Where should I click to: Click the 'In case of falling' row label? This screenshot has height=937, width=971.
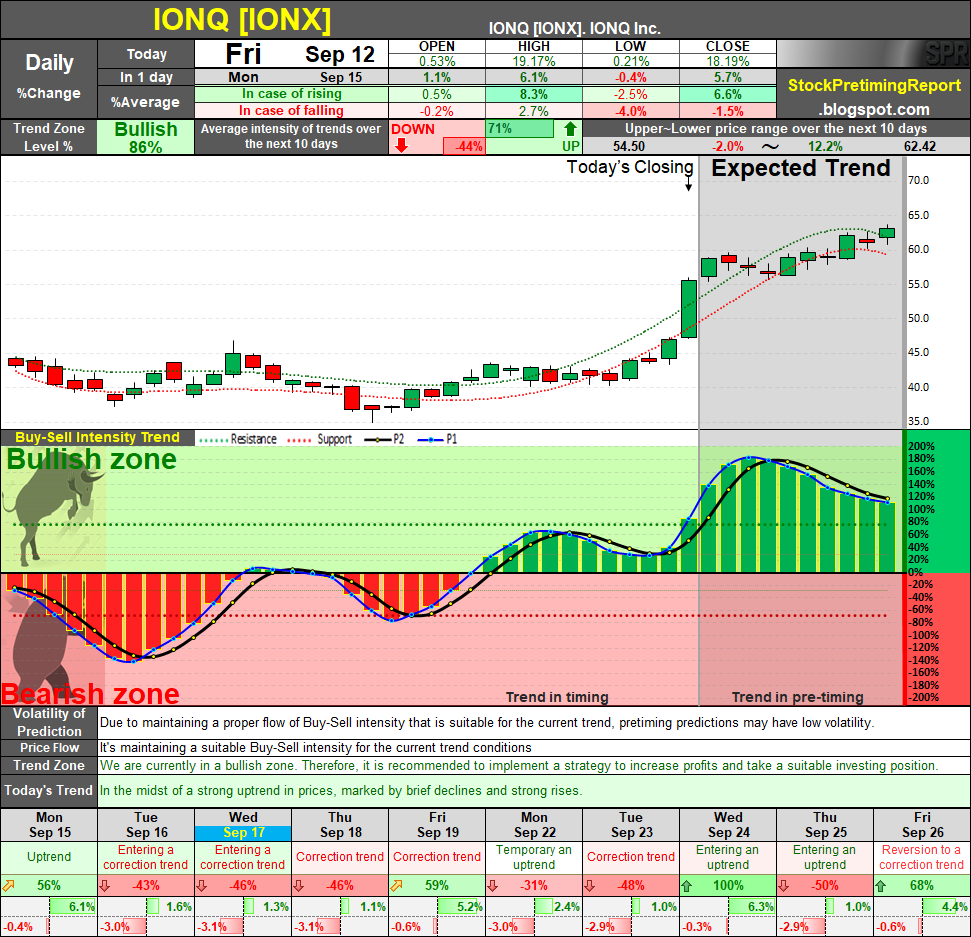click(291, 110)
